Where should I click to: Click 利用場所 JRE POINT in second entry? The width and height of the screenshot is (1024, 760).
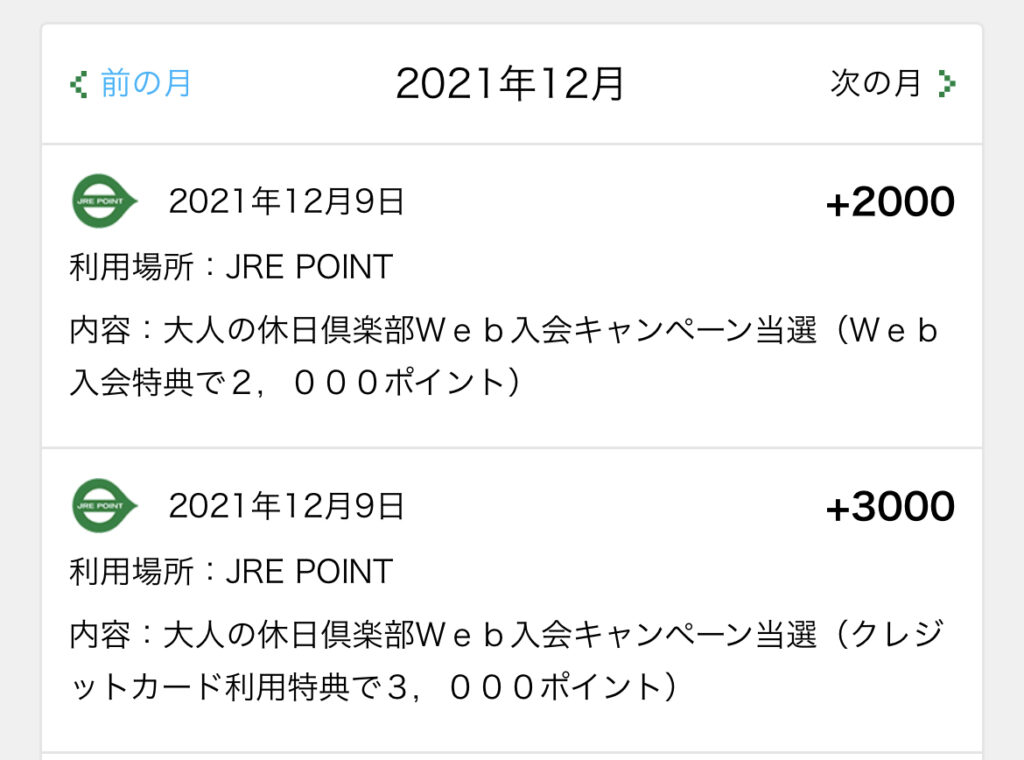(x=231, y=572)
